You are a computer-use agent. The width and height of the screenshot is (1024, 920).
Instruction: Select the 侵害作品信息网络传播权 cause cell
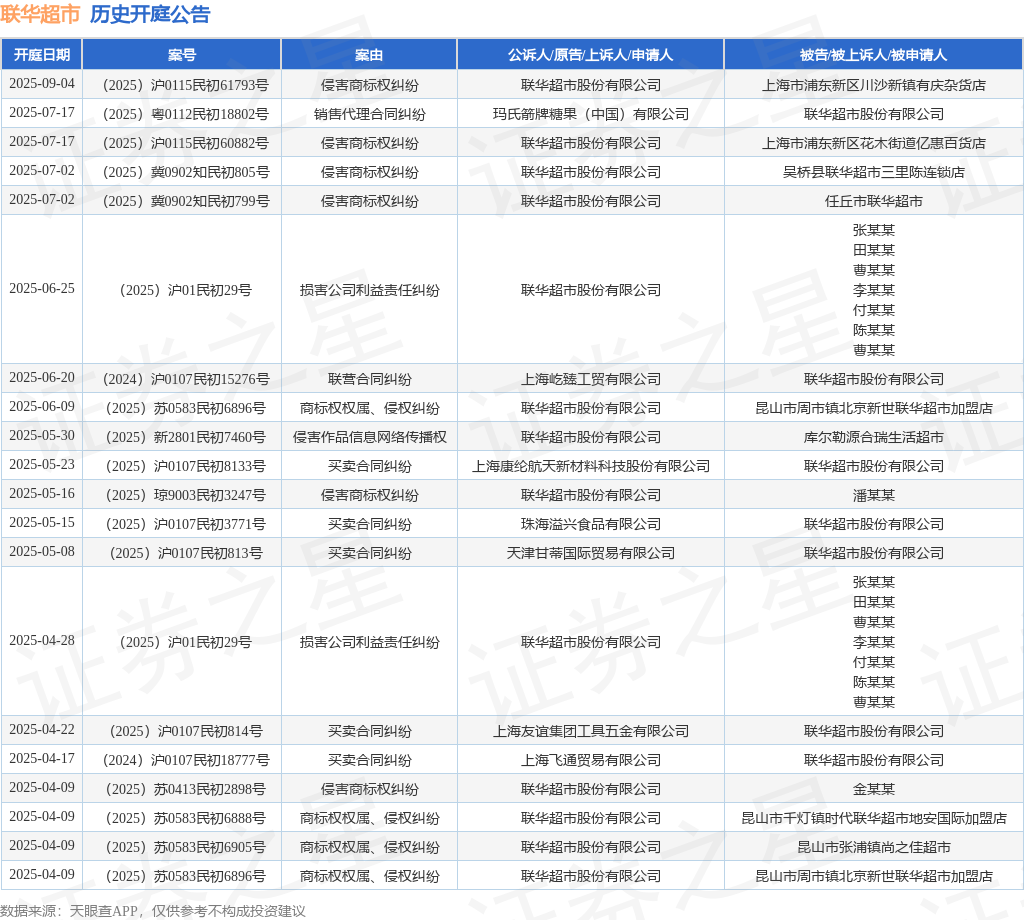pyautogui.click(x=369, y=437)
